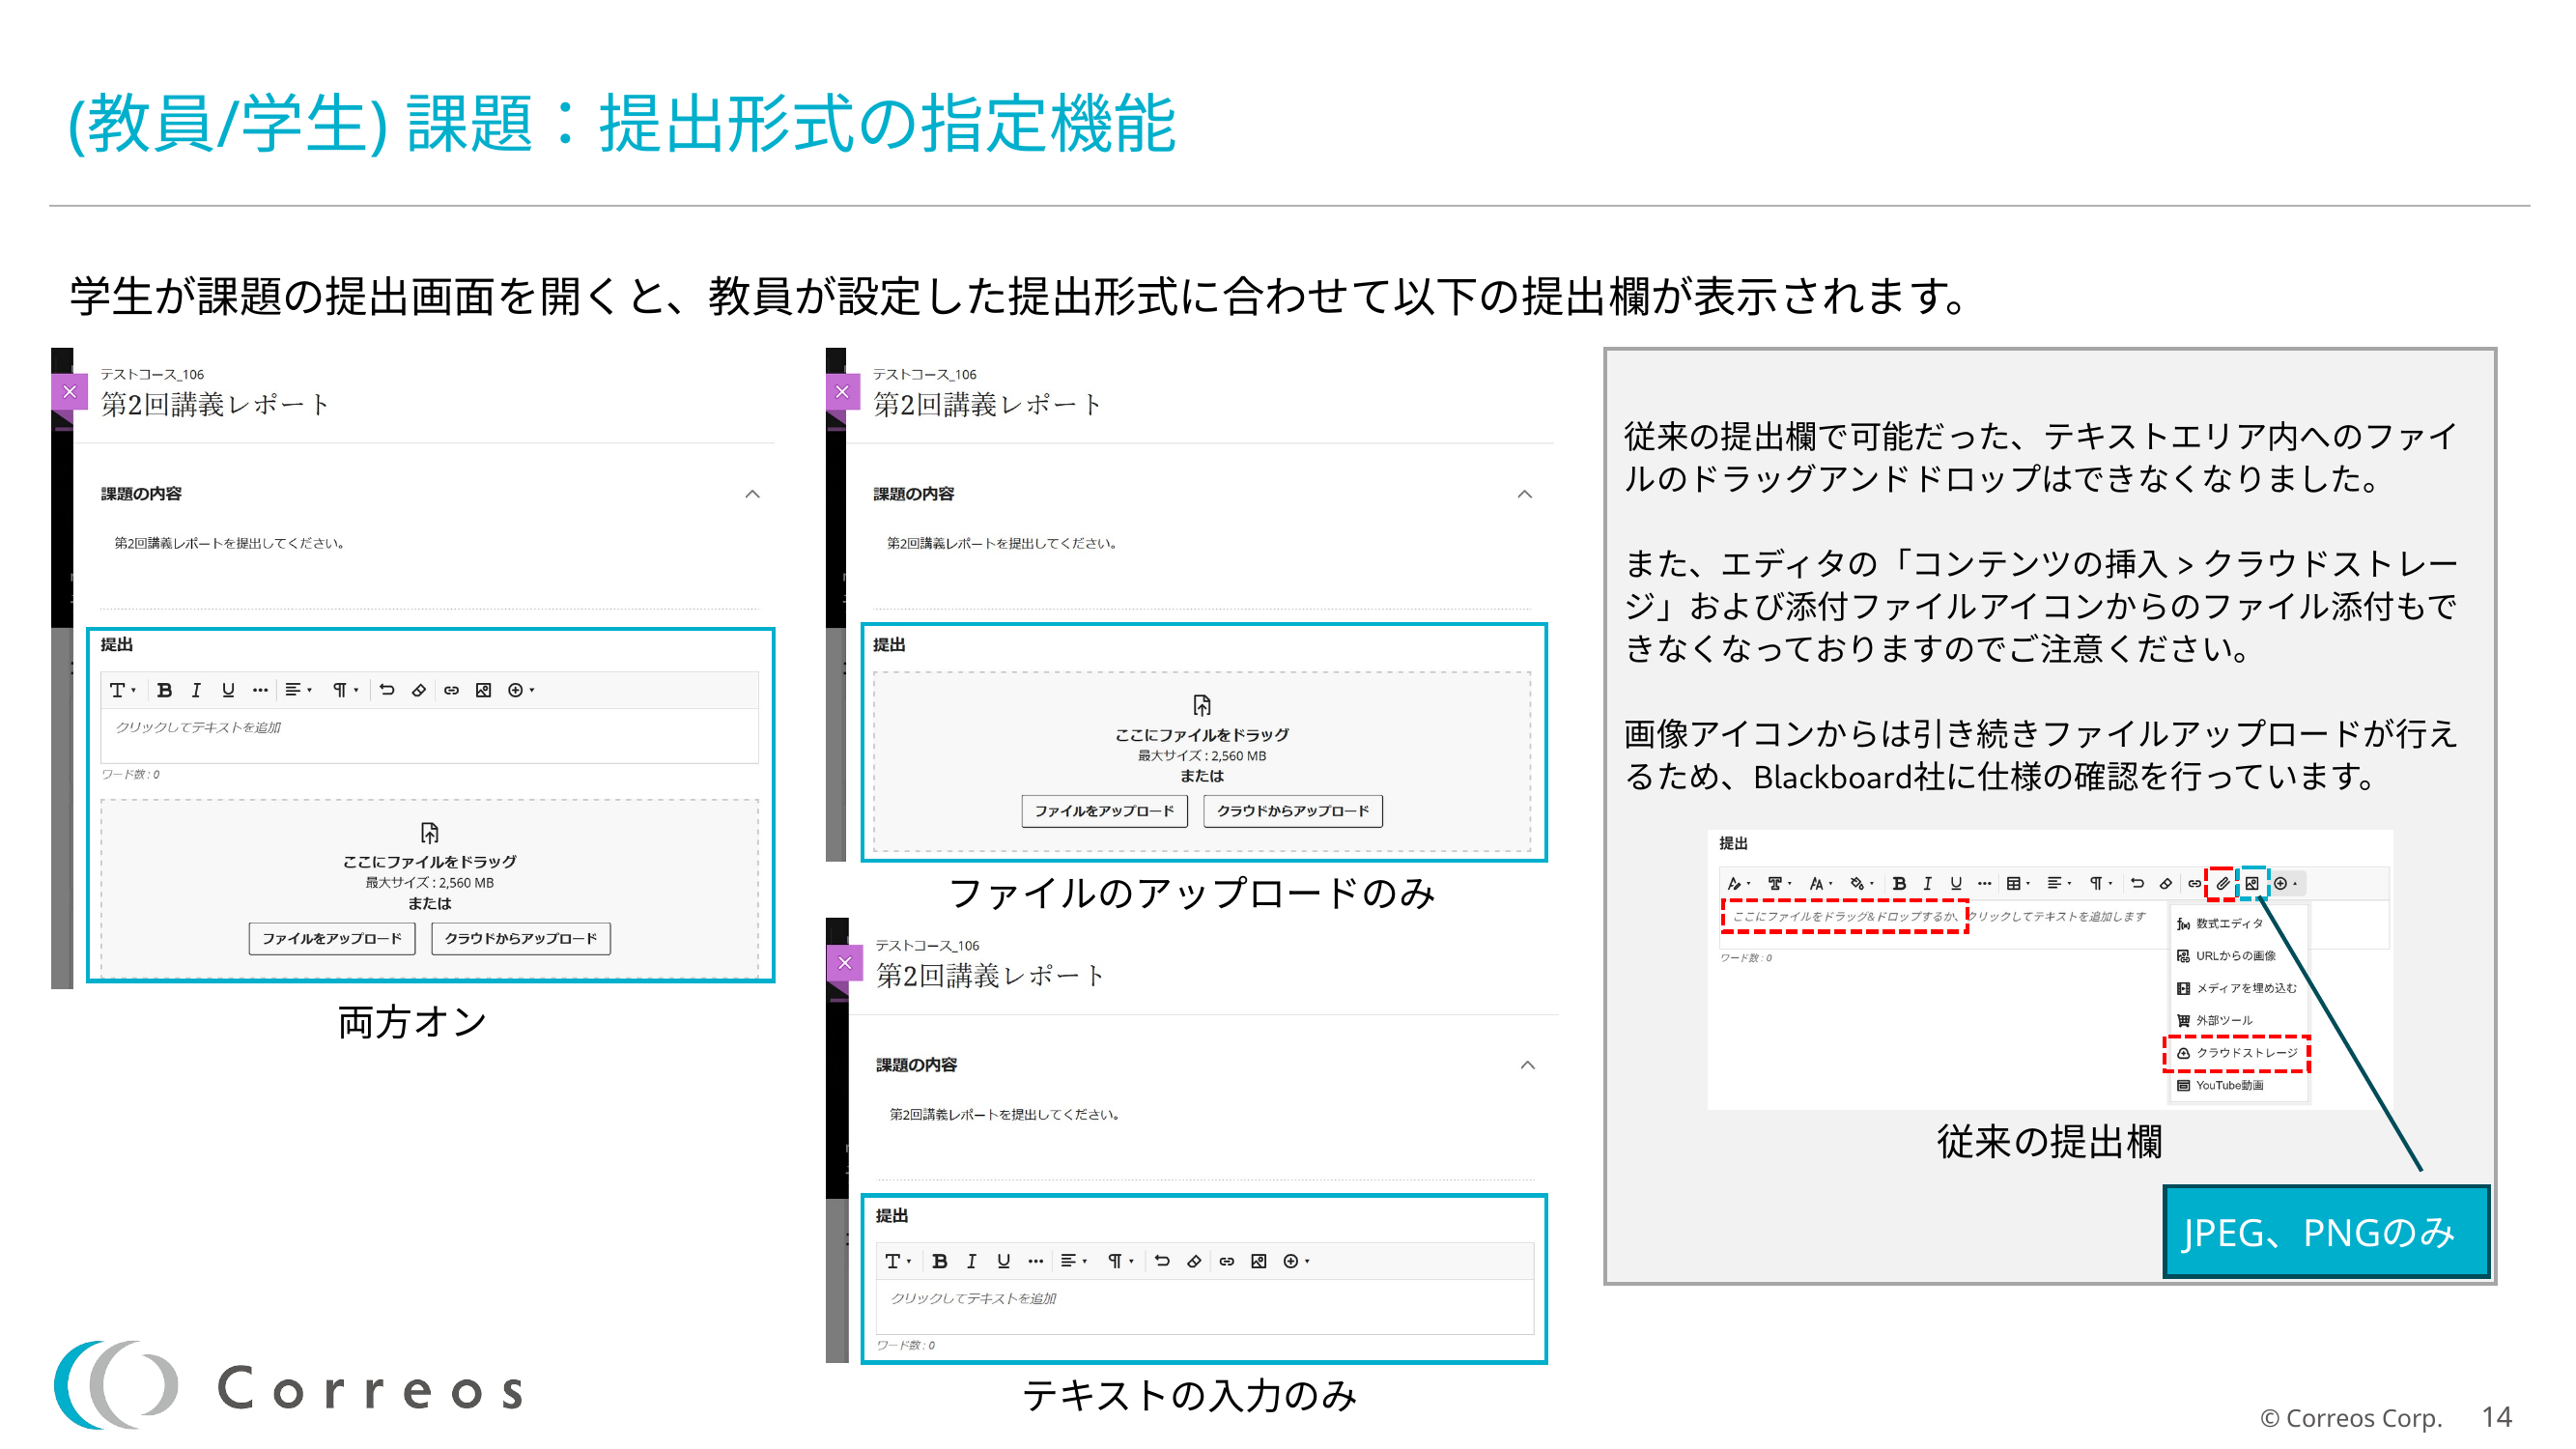This screenshot has height=1449, width=2576.
Task: Collapse 課題の内容 section in ファイルのアップロードのみ panel
Action: (x=1525, y=494)
